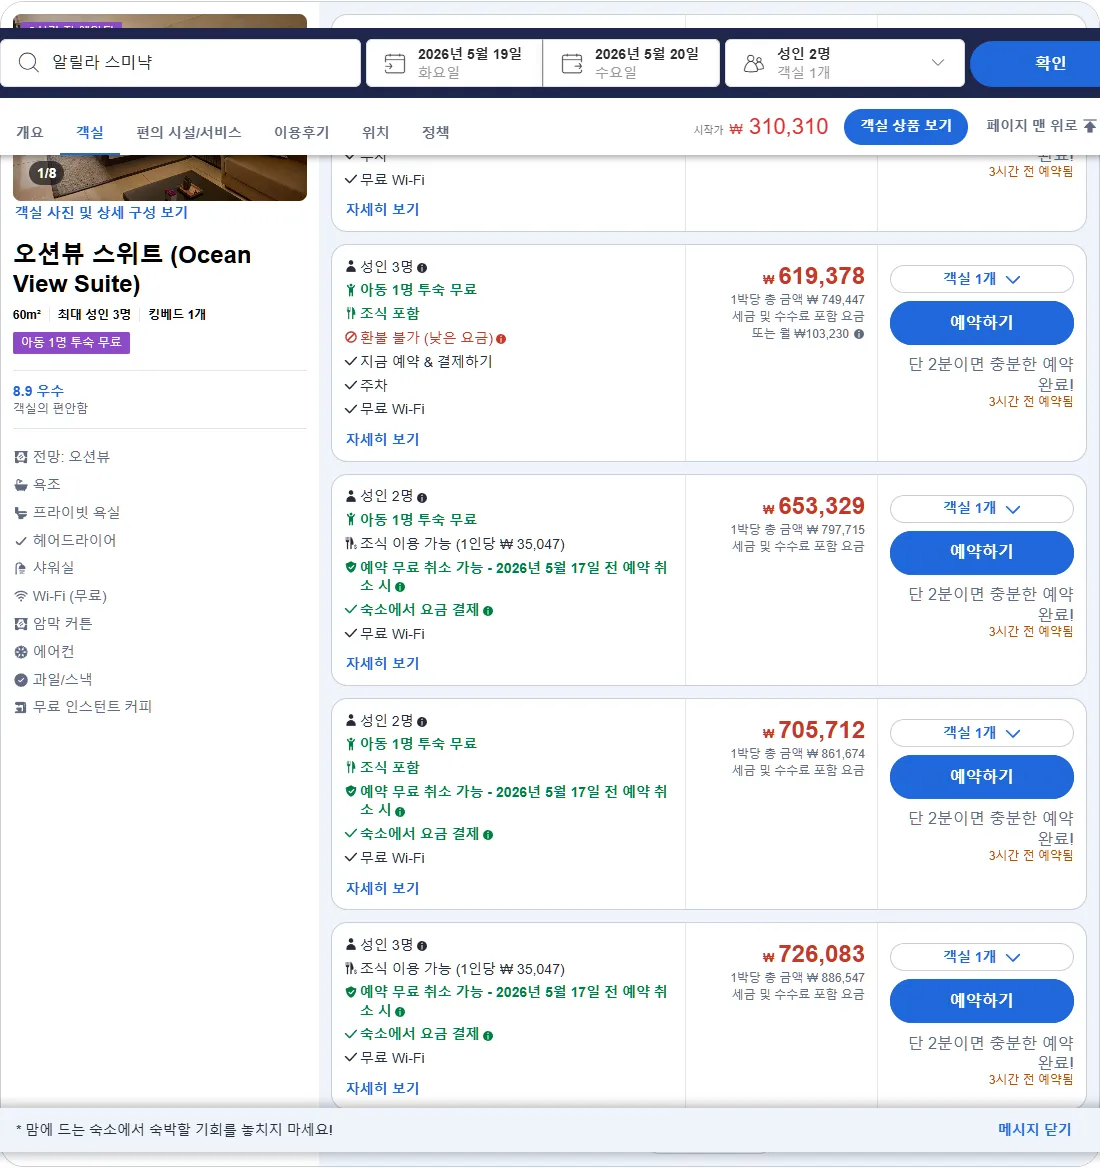The image size is (1100, 1168).
Task: Open 객실 1개 dropdown for ₩726,083 offer
Action: (982, 956)
